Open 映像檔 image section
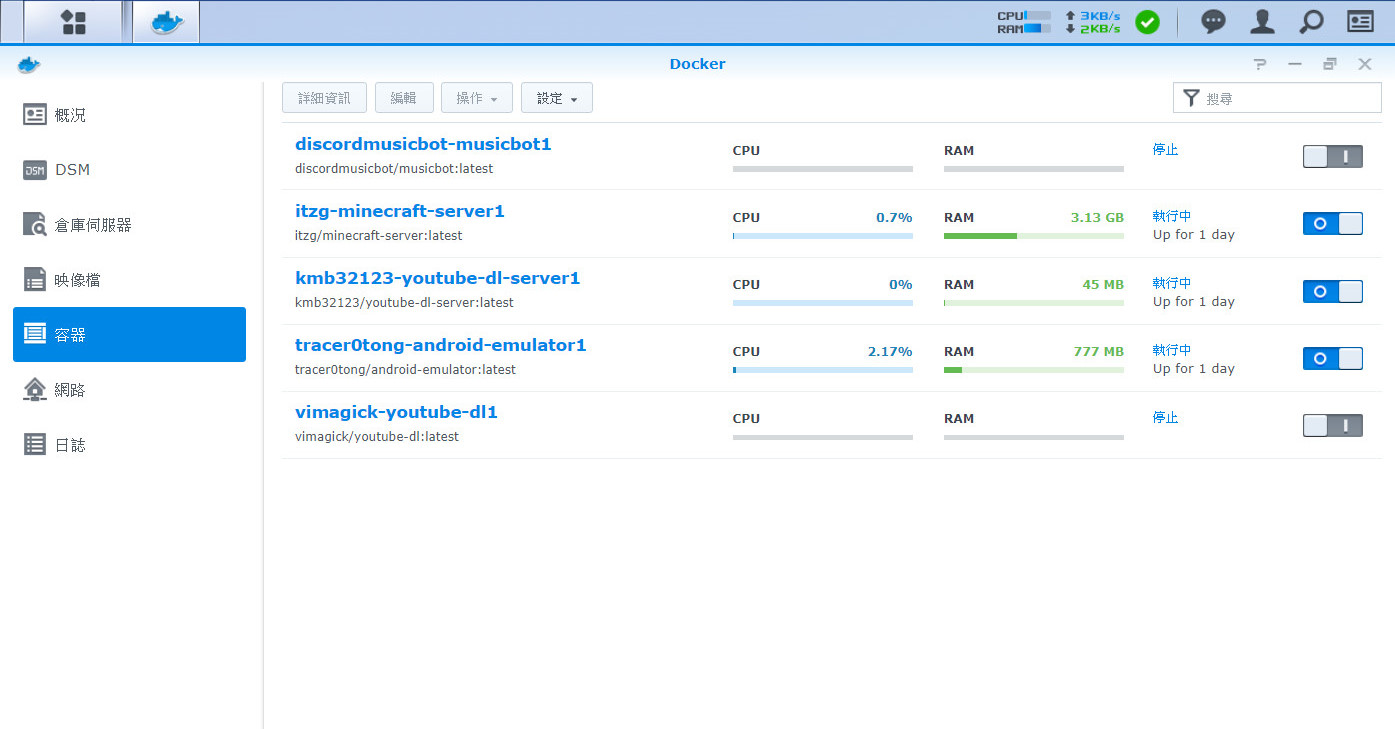 click(129, 280)
